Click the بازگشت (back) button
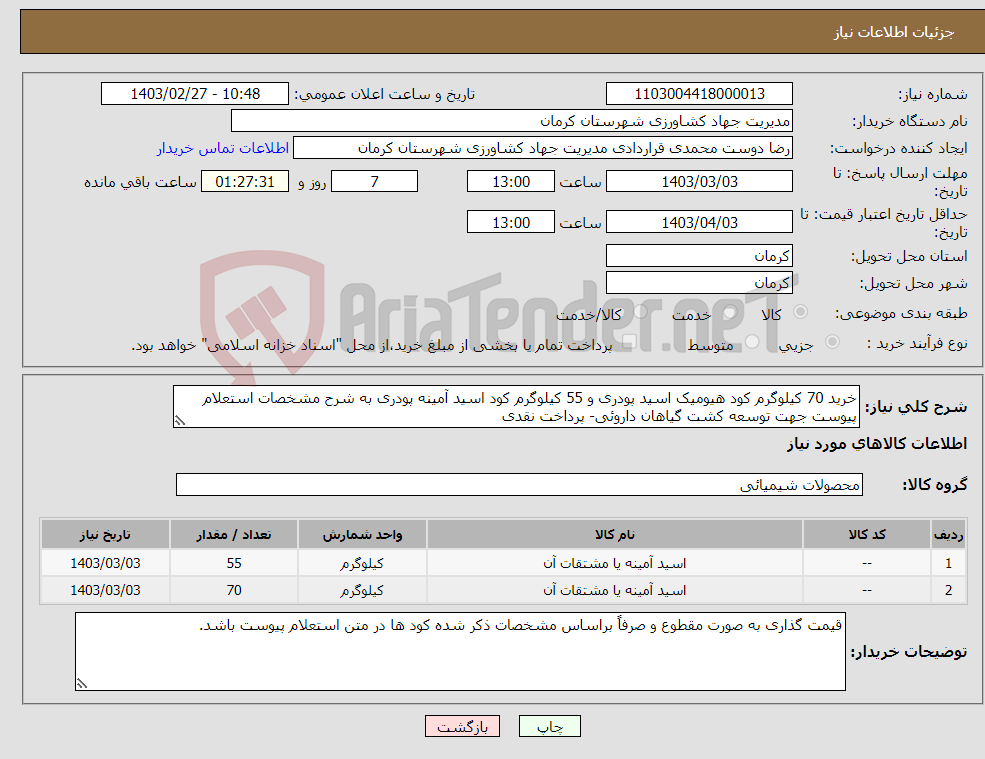This screenshot has width=985, height=759. click(462, 726)
